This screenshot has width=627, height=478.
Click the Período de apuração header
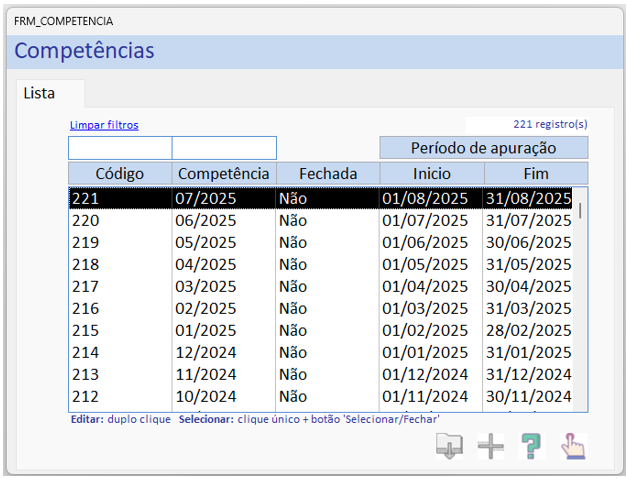(x=484, y=148)
